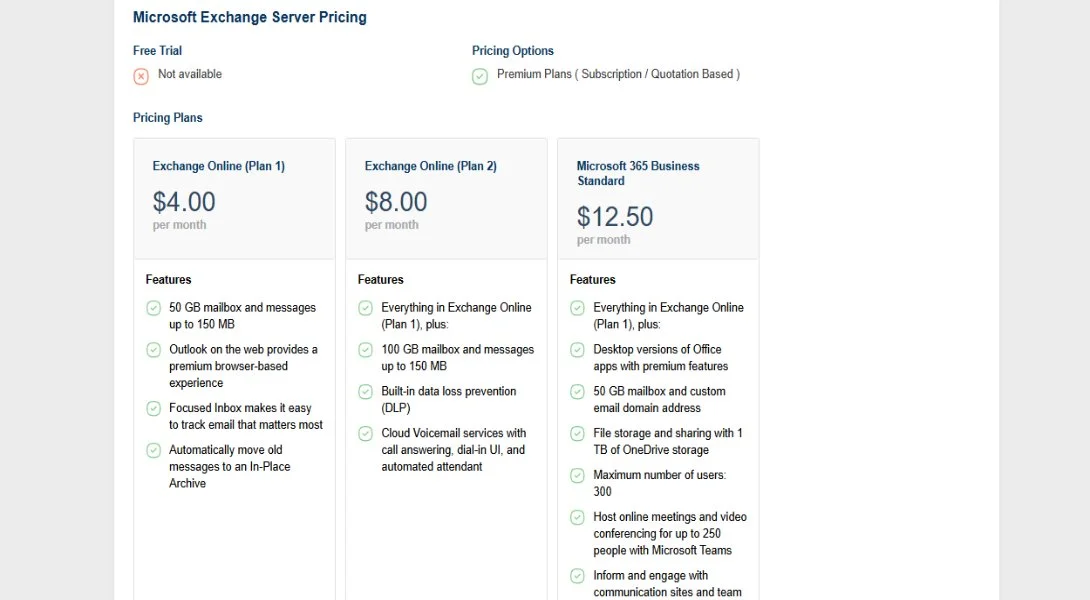Image resolution: width=1090 pixels, height=600 pixels.
Task: Click checkmark beside Desktop versions of Office apps
Action: [577, 350]
